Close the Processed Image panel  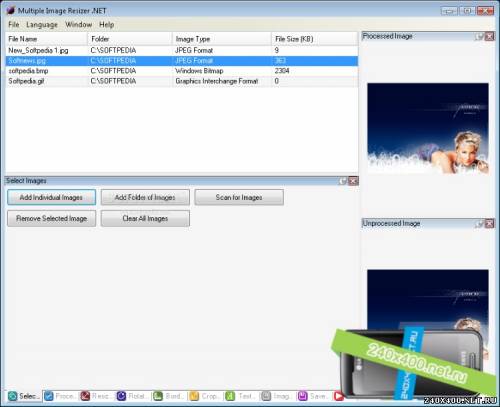point(489,36)
